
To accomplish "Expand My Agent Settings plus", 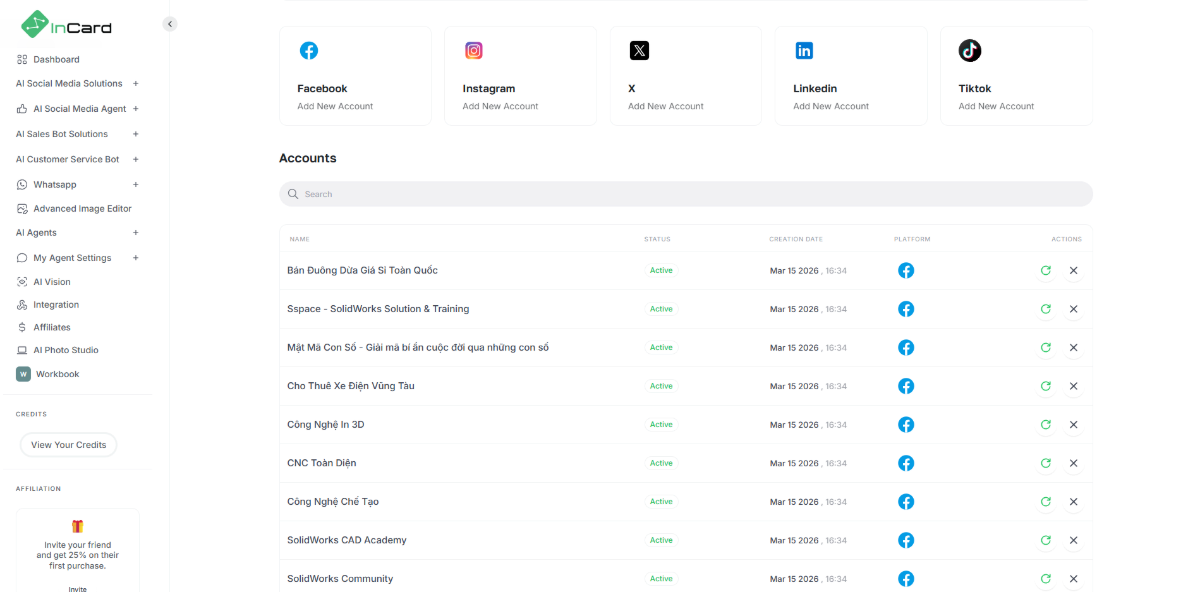I will (136, 258).
